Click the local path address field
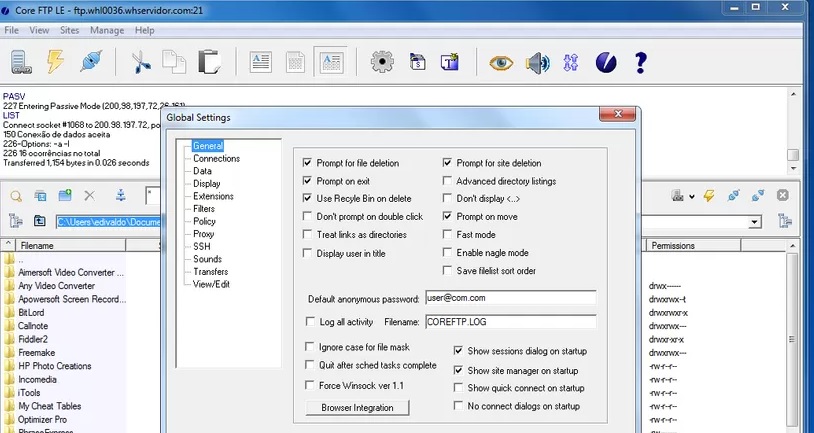The width and height of the screenshot is (814, 433). [108, 222]
